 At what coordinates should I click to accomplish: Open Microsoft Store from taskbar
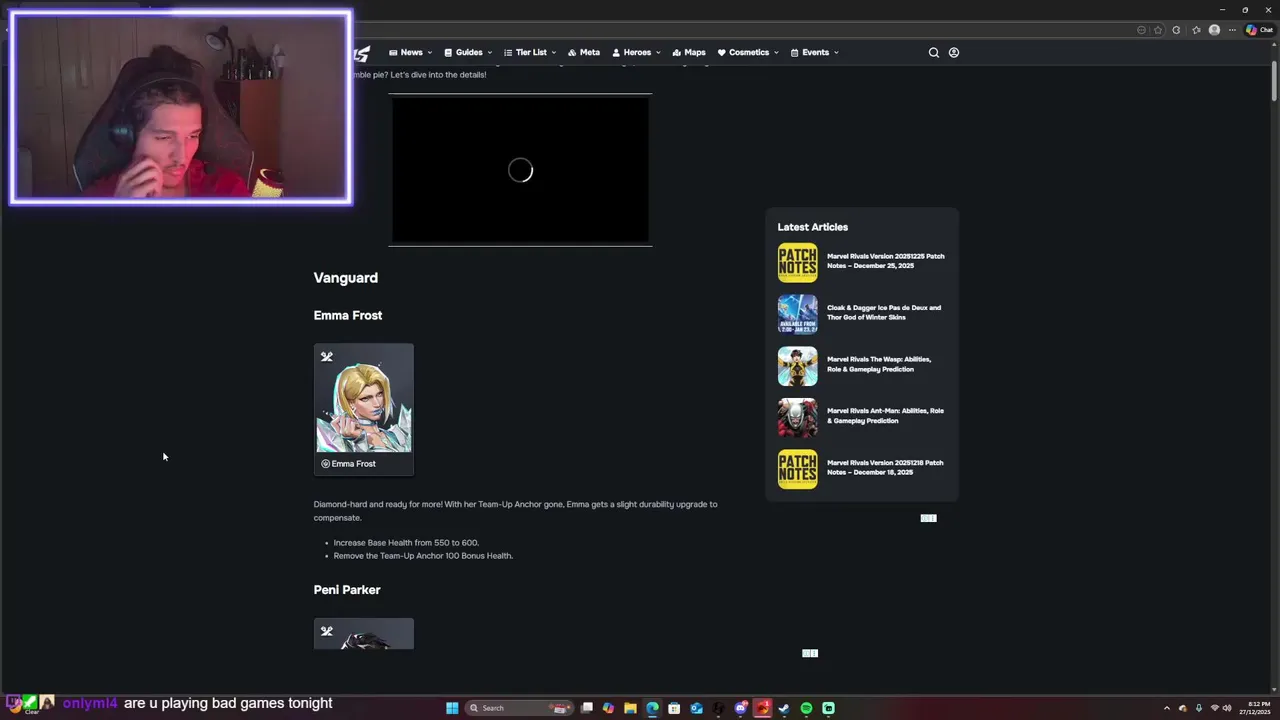pyautogui.click(x=674, y=708)
